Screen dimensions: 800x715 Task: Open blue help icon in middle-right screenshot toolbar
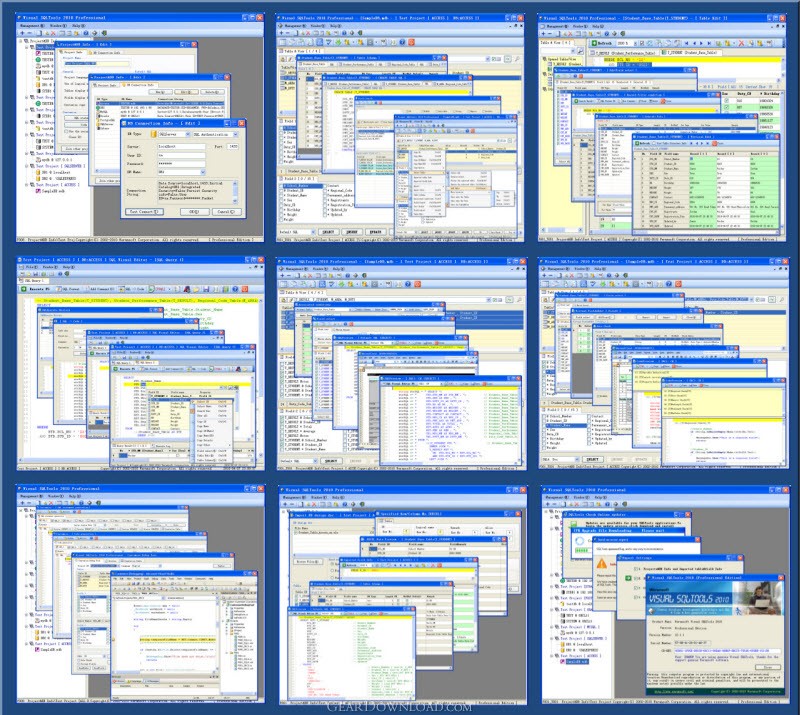669,284
